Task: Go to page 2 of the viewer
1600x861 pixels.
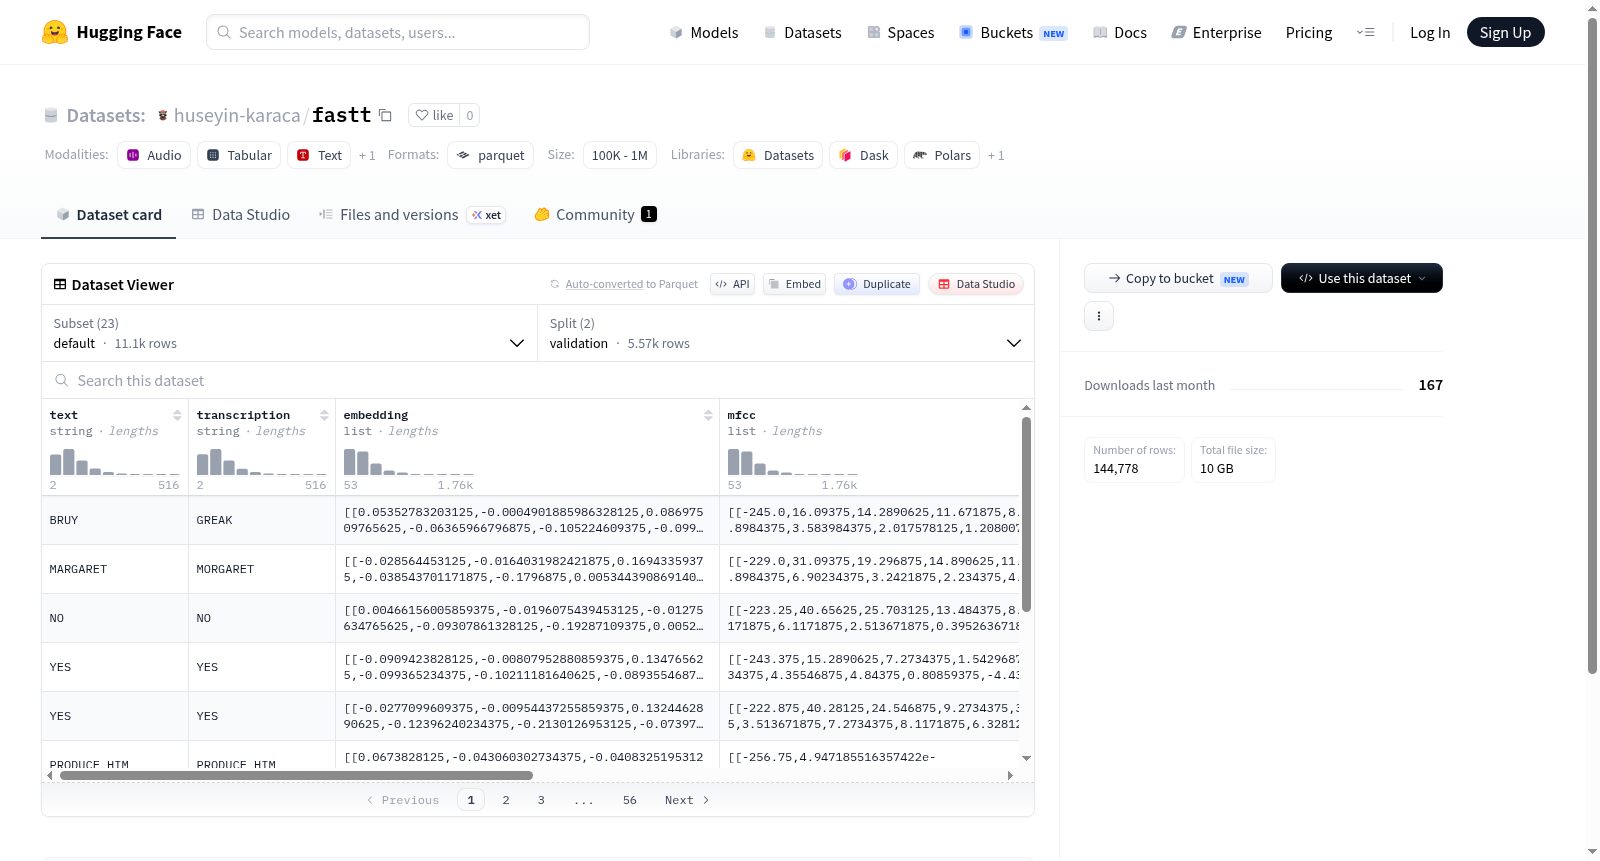Action: 506,800
